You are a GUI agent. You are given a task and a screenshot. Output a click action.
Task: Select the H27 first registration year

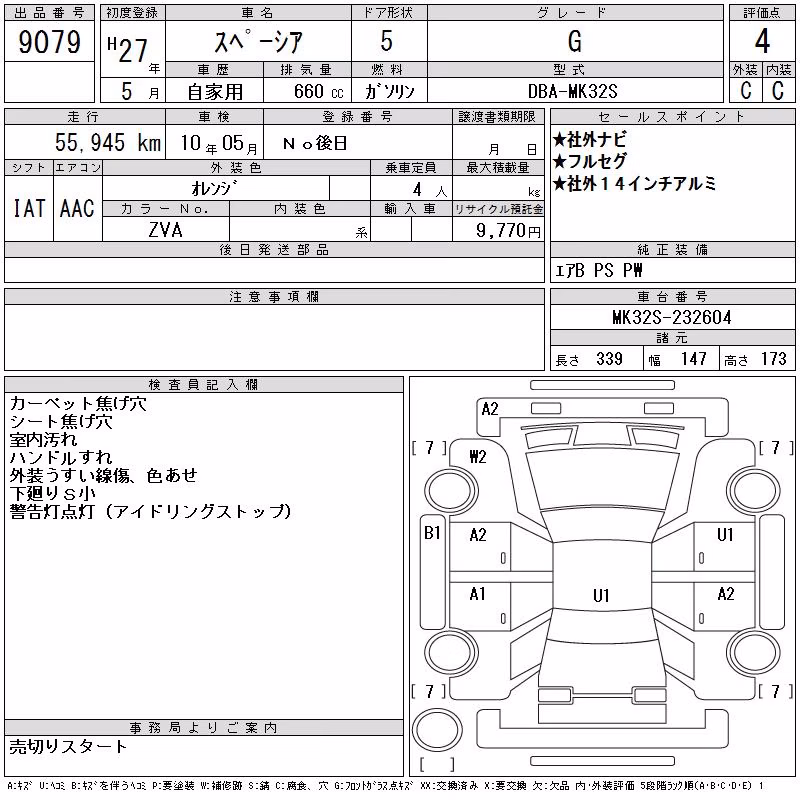(x=128, y=49)
